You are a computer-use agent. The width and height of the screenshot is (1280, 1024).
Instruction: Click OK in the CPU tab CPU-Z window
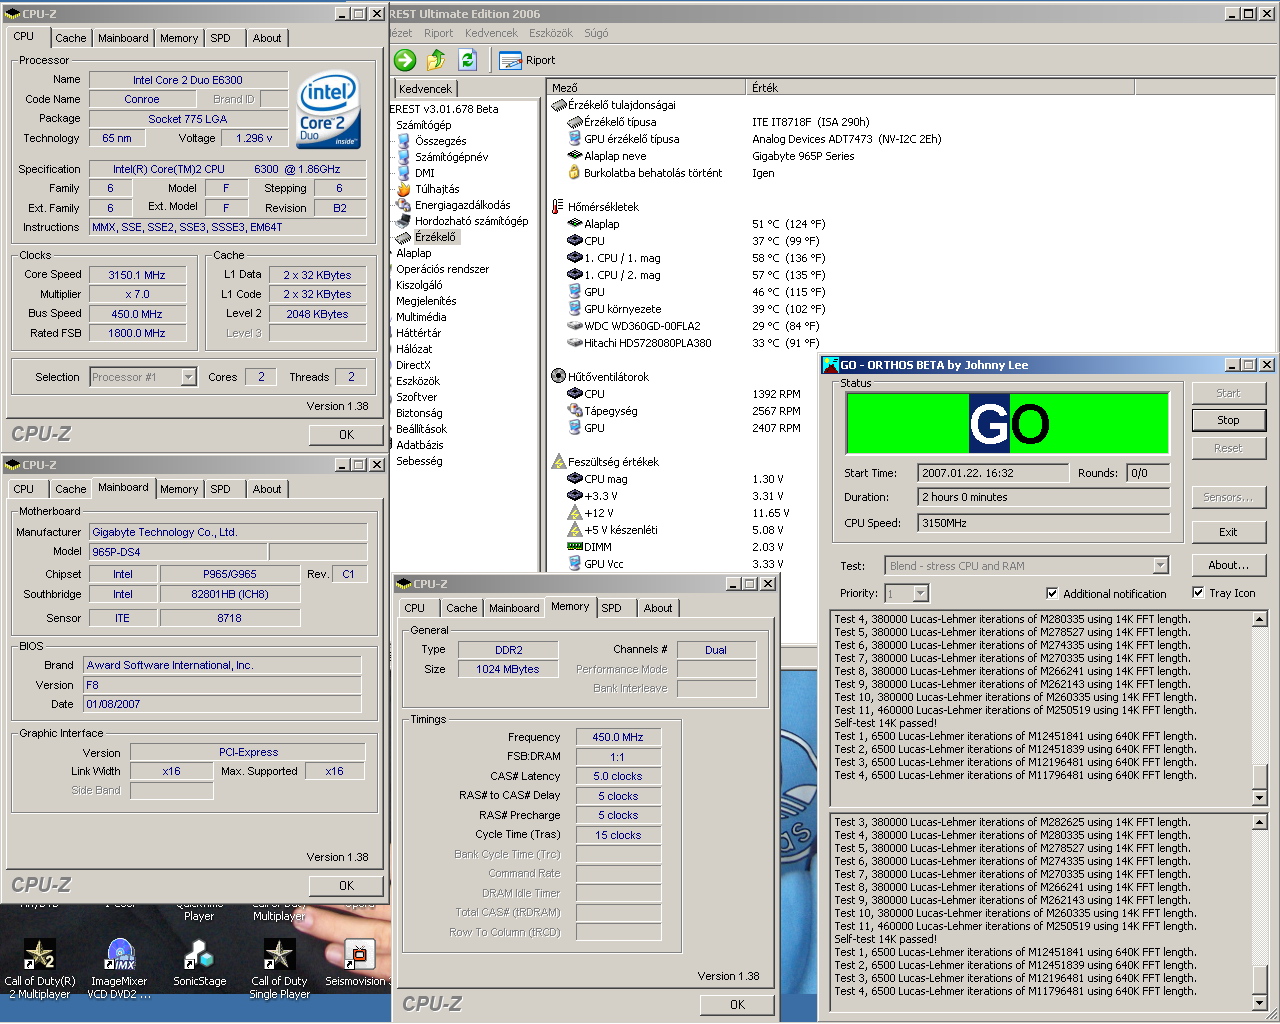click(x=346, y=435)
